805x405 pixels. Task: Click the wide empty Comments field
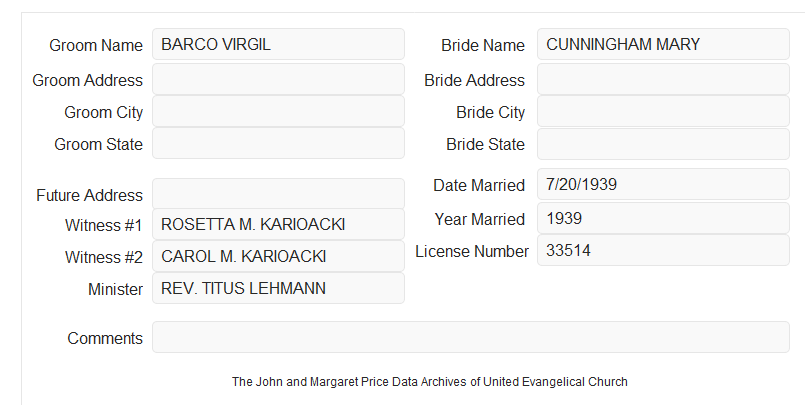(471, 337)
